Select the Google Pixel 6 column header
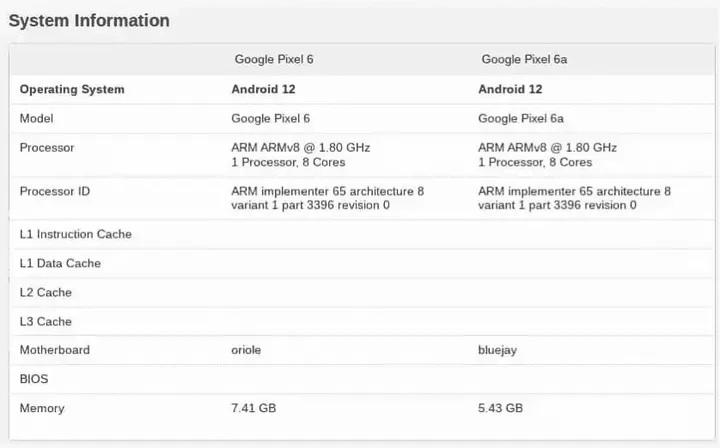The width and height of the screenshot is (720, 448). (x=274, y=60)
